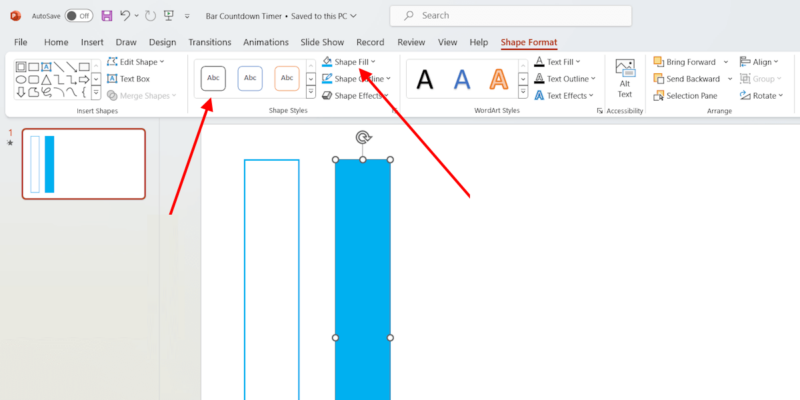Pick the straight line shape
800x400 pixels.
coord(59,67)
